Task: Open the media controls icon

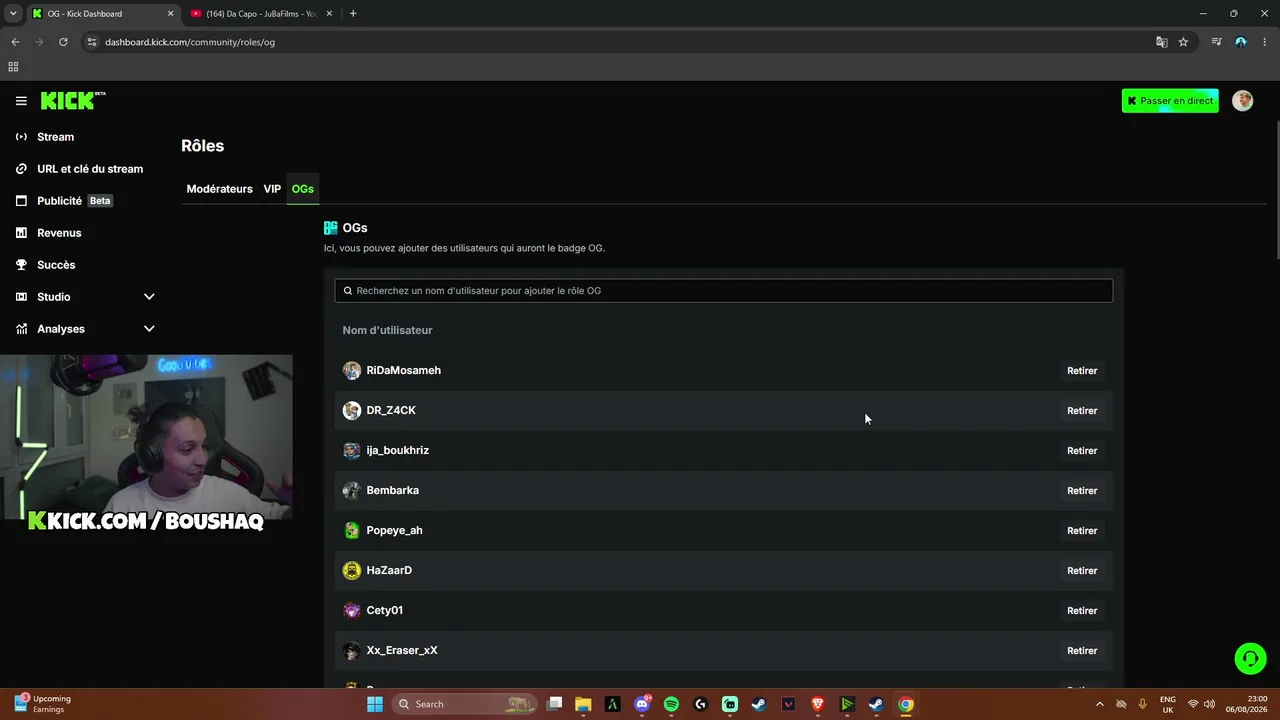Action: tap(1216, 42)
